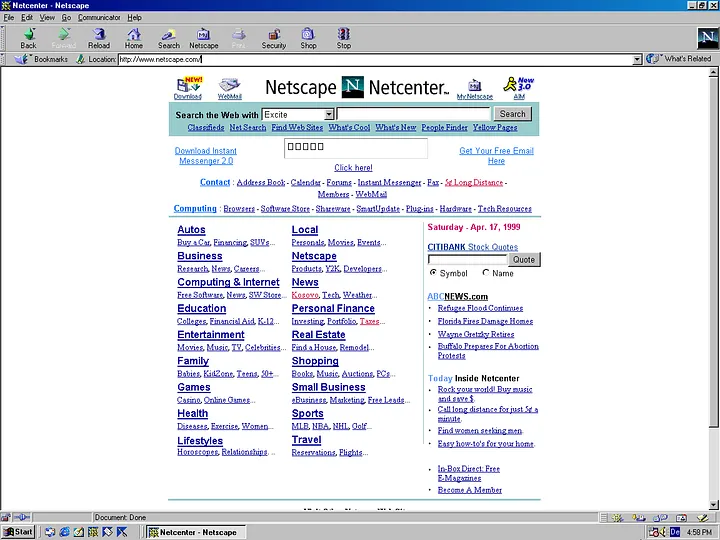
Task: Follow the Entertainment category link
Action: pos(211,335)
